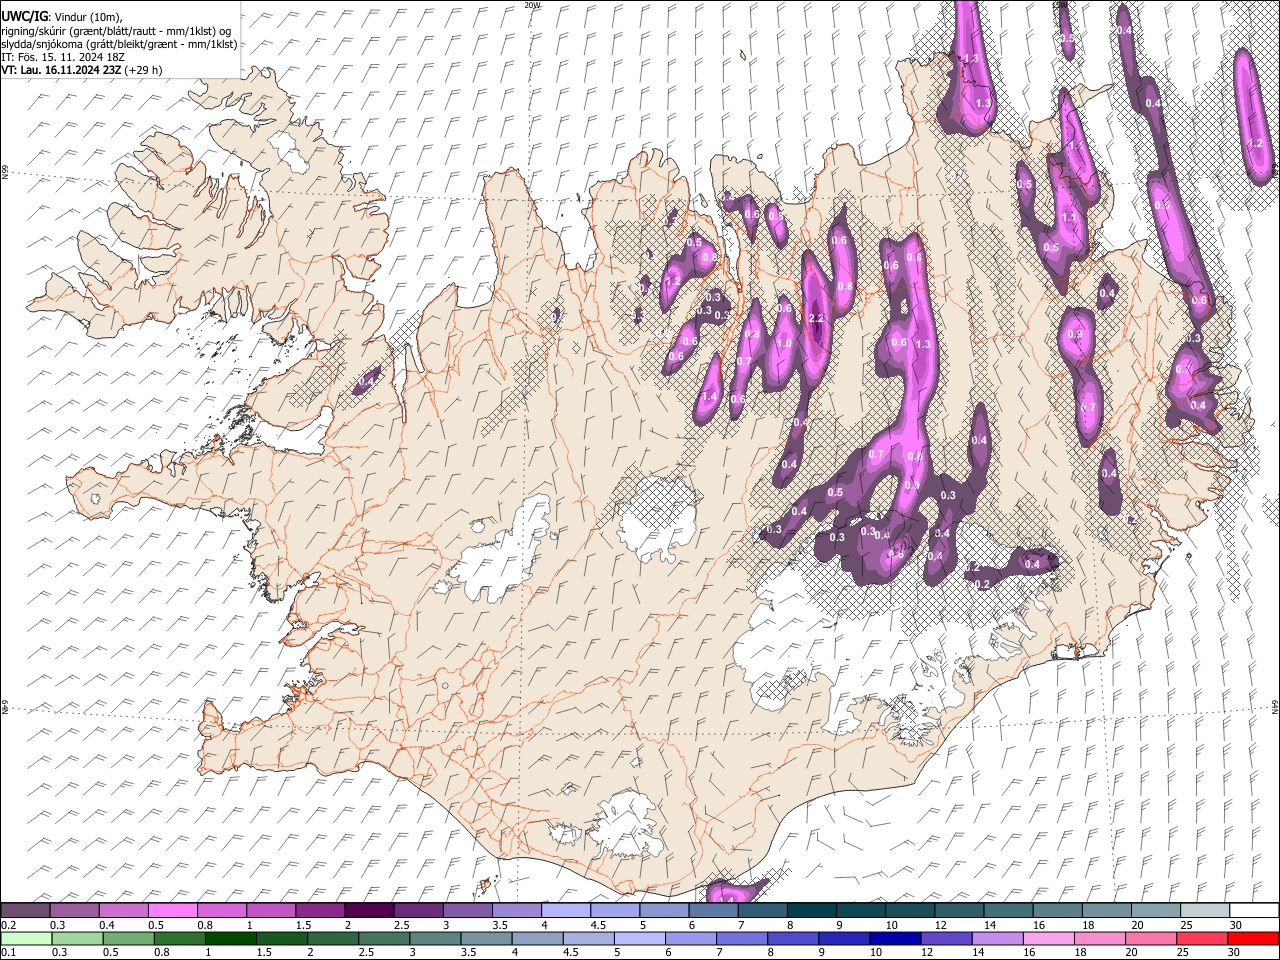Click the 'Vindur (10m),' header text

click(x=88, y=17)
